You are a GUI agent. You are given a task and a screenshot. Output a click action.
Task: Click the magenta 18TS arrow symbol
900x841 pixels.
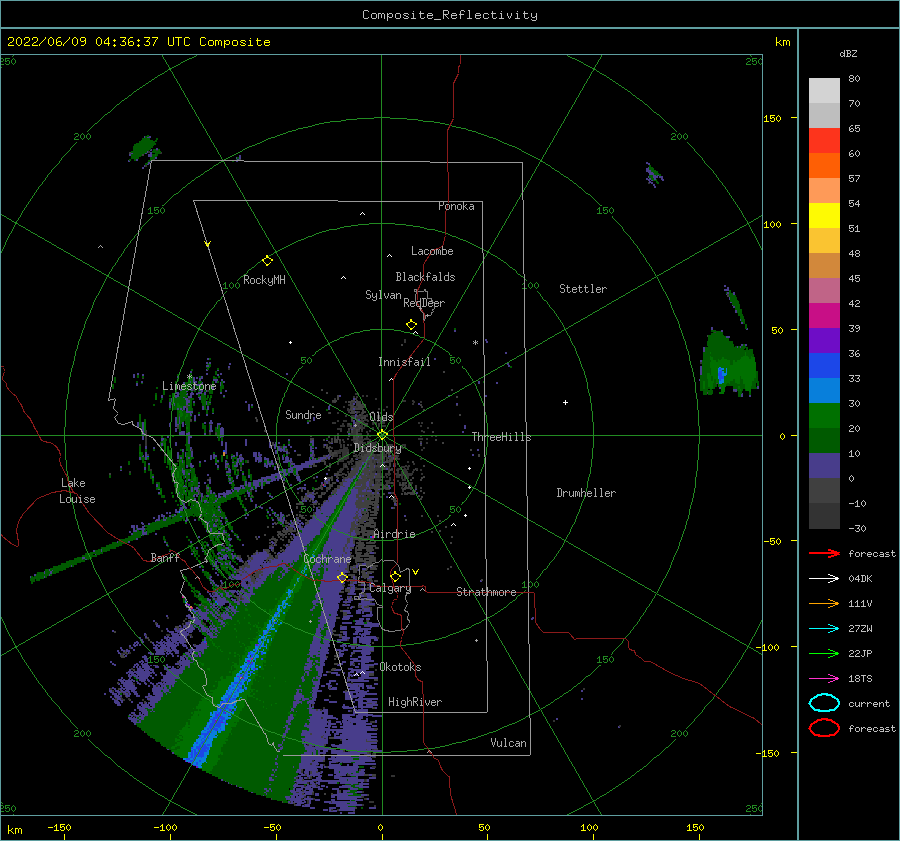click(x=824, y=679)
